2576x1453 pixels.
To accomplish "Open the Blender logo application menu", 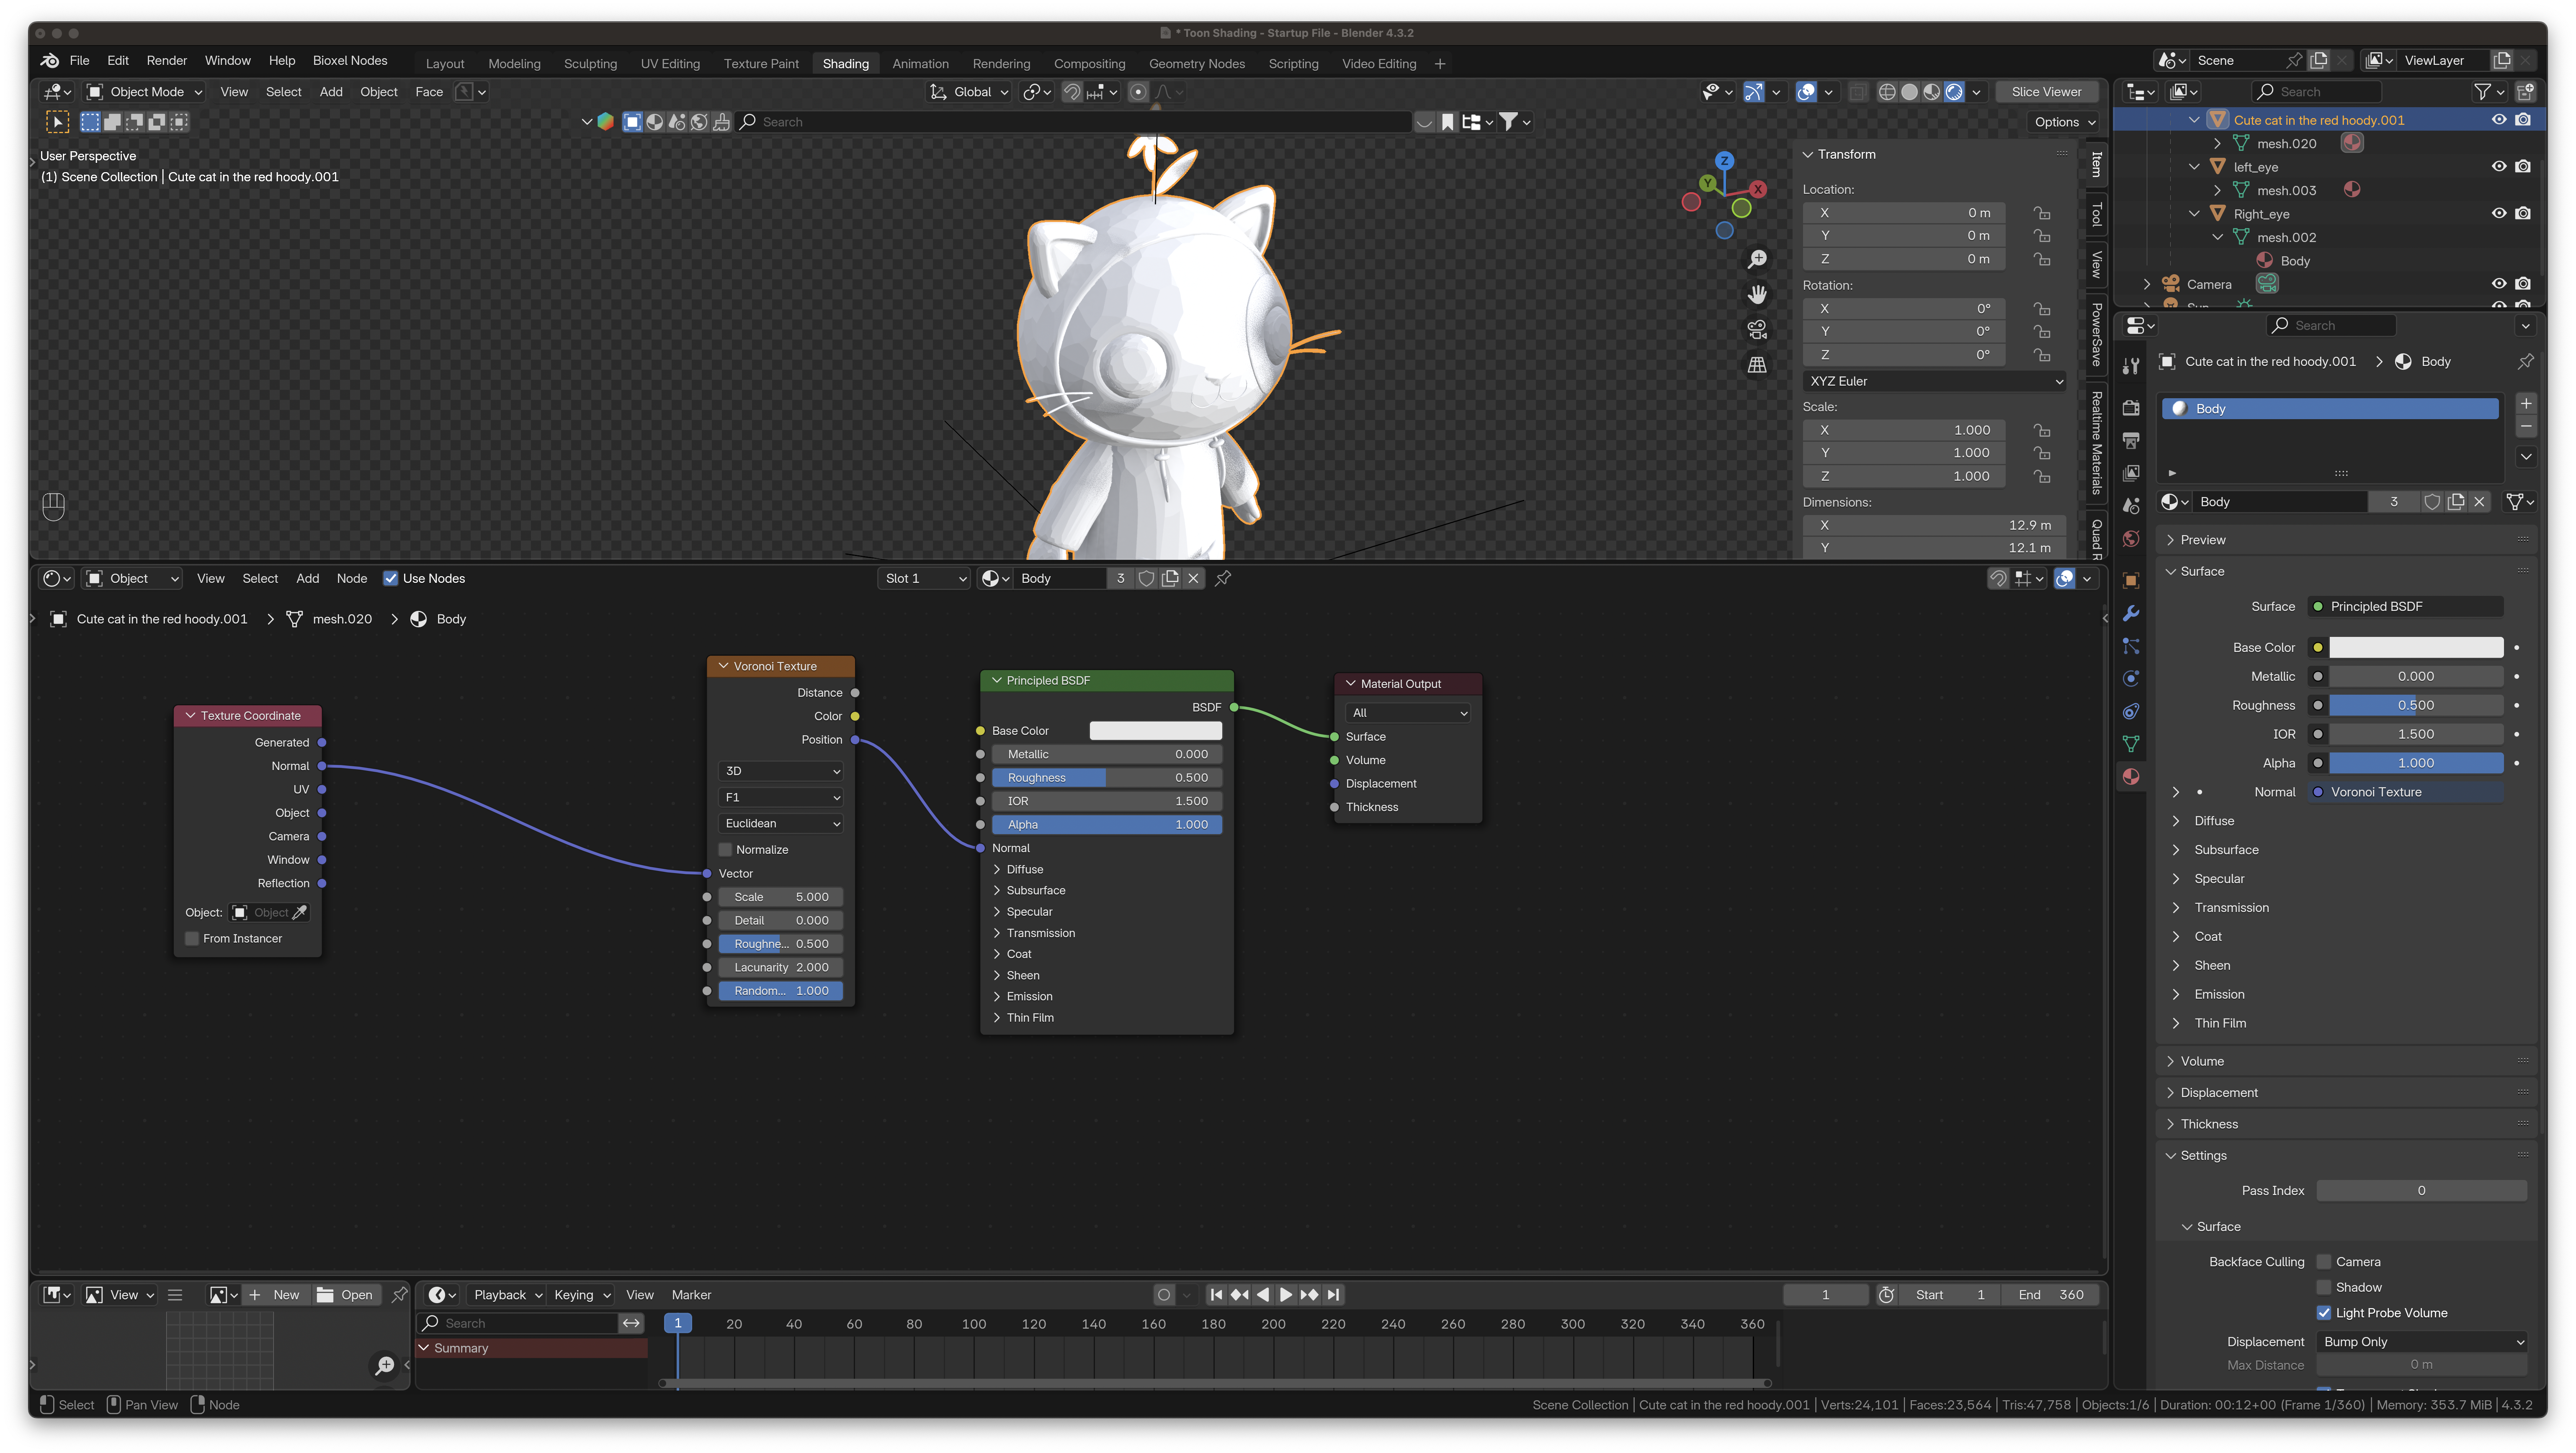I will [x=50, y=61].
